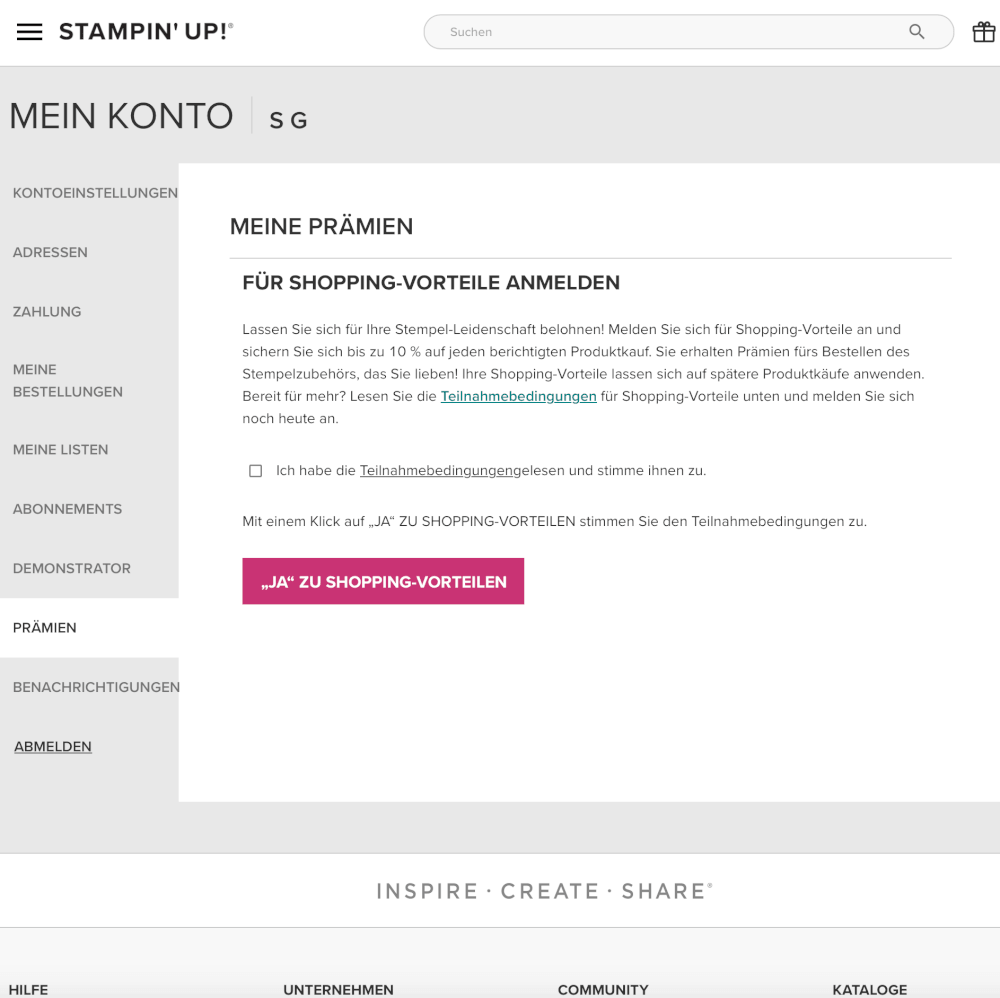The height and width of the screenshot is (998, 1000).
Task: Open the hamburger navigation menu
Action: (x=29, y=32)
